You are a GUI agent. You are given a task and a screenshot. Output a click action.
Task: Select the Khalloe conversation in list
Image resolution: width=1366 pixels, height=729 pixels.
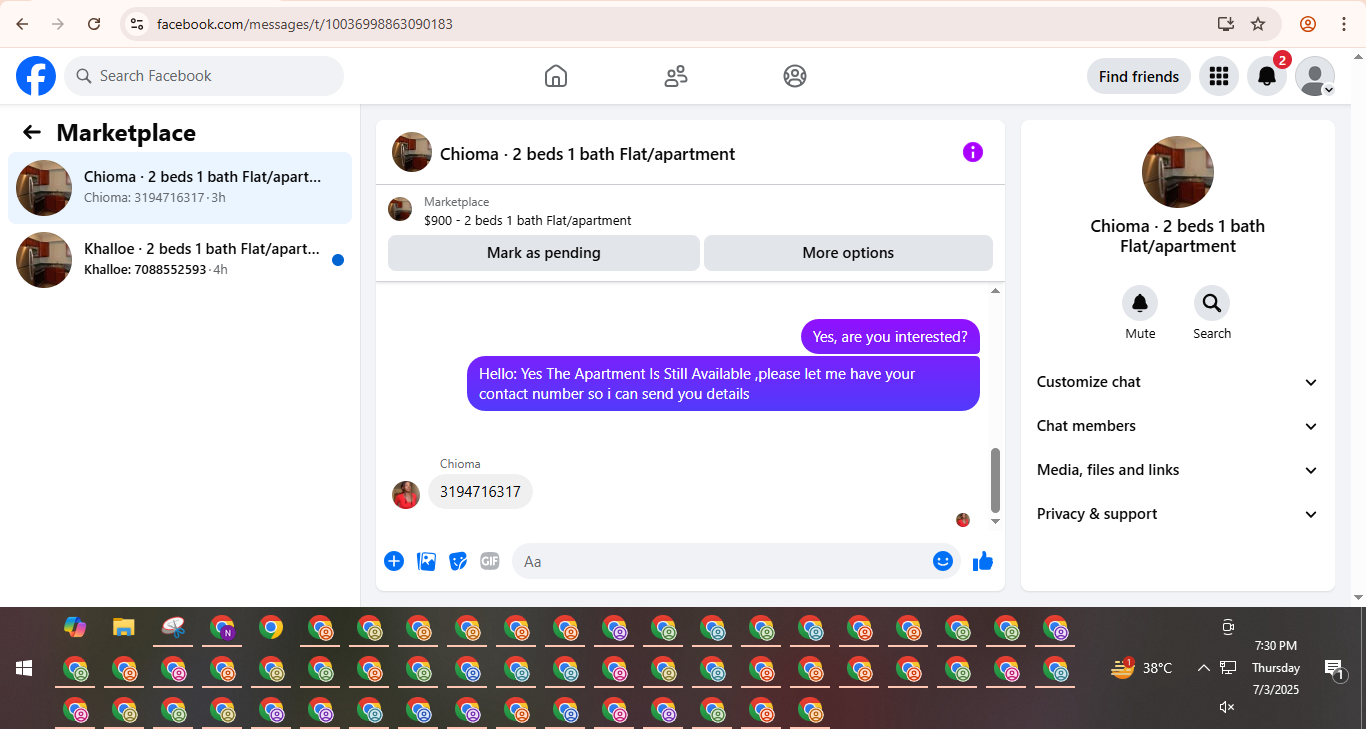[180, 260]
